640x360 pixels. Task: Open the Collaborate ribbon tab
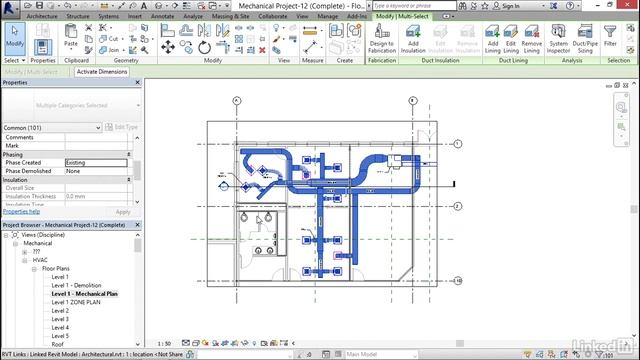[273, 16]
